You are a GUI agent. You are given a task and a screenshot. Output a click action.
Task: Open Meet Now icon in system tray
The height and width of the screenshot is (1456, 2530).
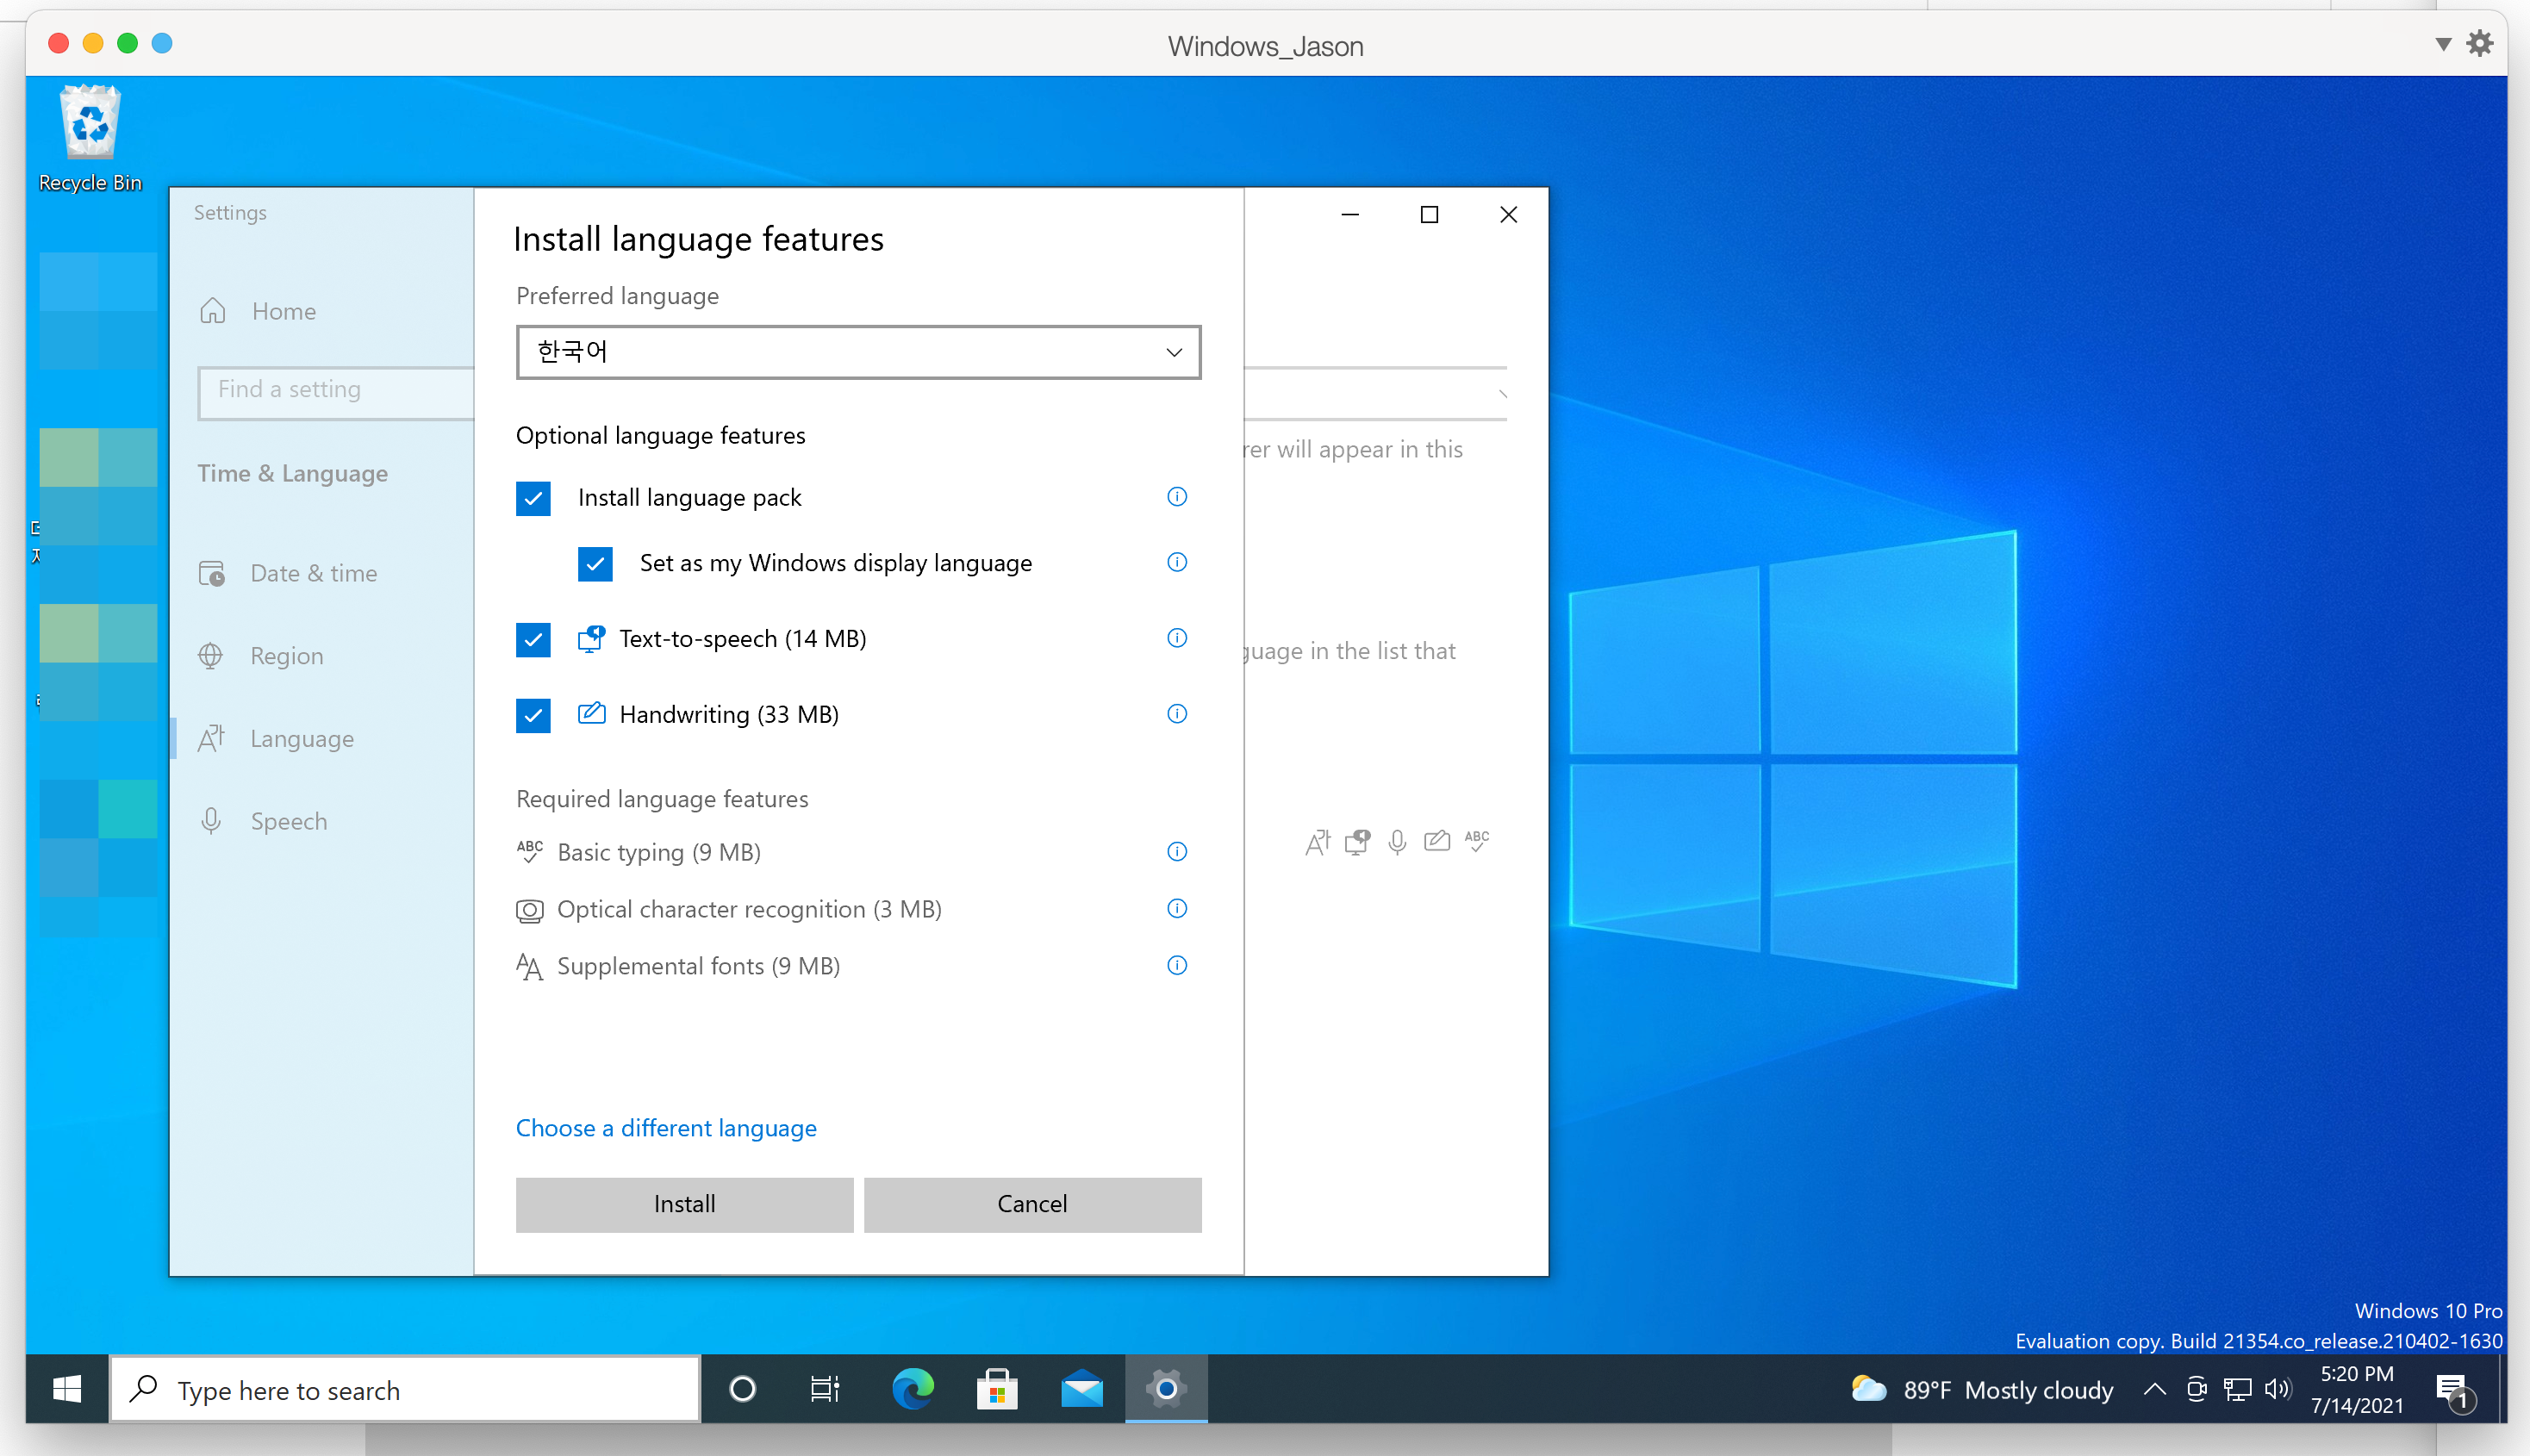tap(2196, 1389)
